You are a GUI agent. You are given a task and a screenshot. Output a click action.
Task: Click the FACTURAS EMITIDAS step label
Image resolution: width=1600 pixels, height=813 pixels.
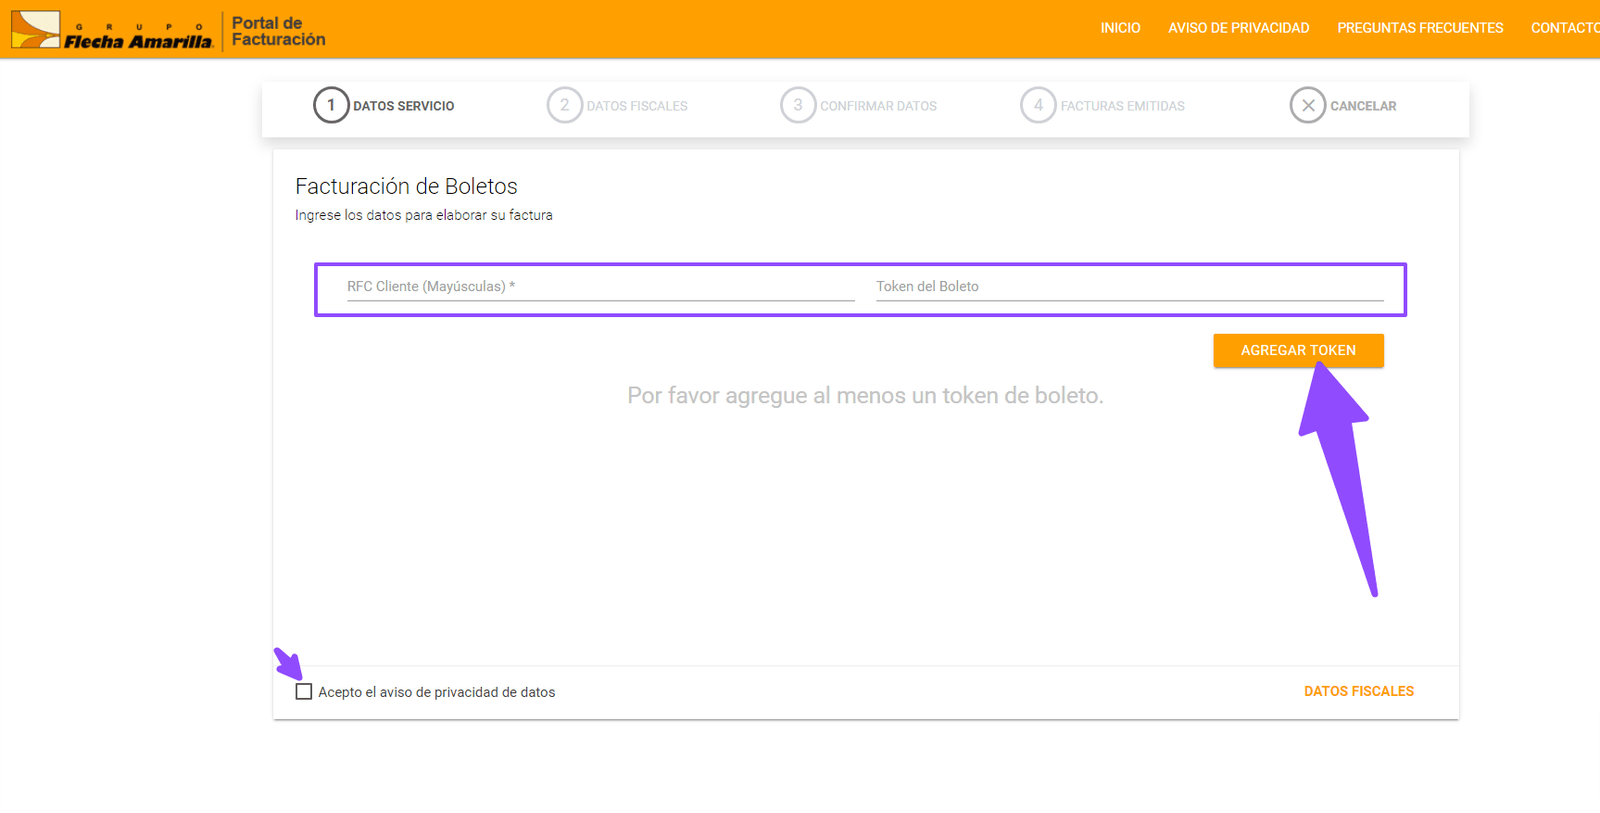[1123, 106]
